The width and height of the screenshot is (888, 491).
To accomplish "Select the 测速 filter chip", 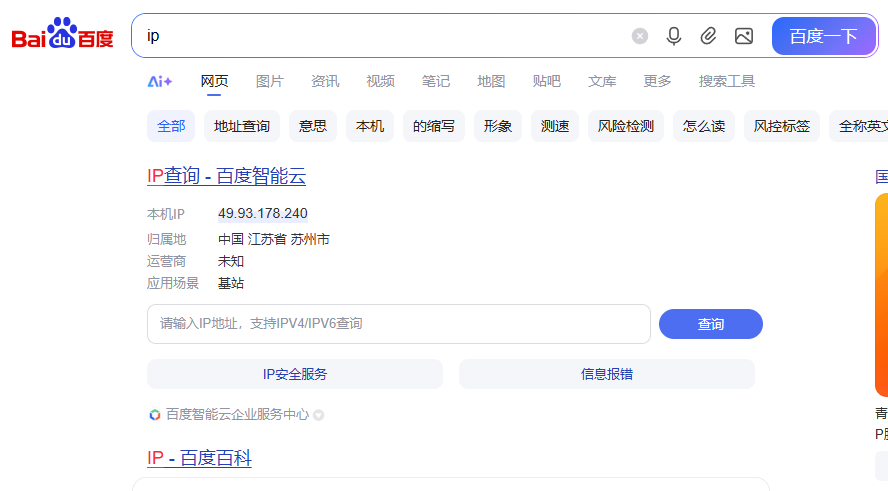I will [x=555, y=126].
